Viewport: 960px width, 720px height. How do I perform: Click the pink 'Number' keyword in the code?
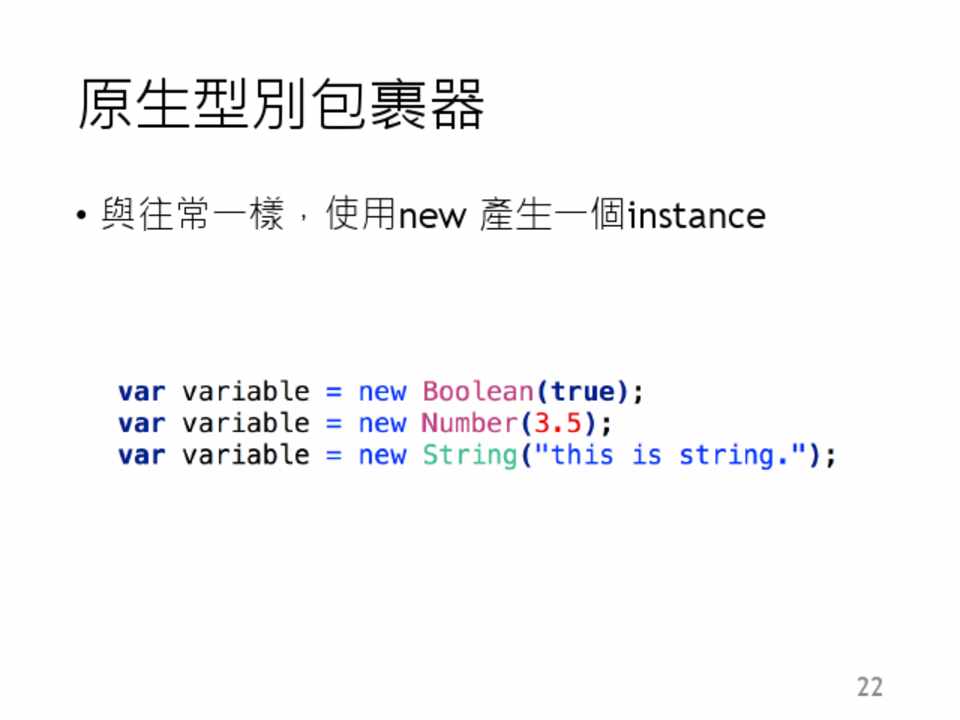[x=470, y=423]
